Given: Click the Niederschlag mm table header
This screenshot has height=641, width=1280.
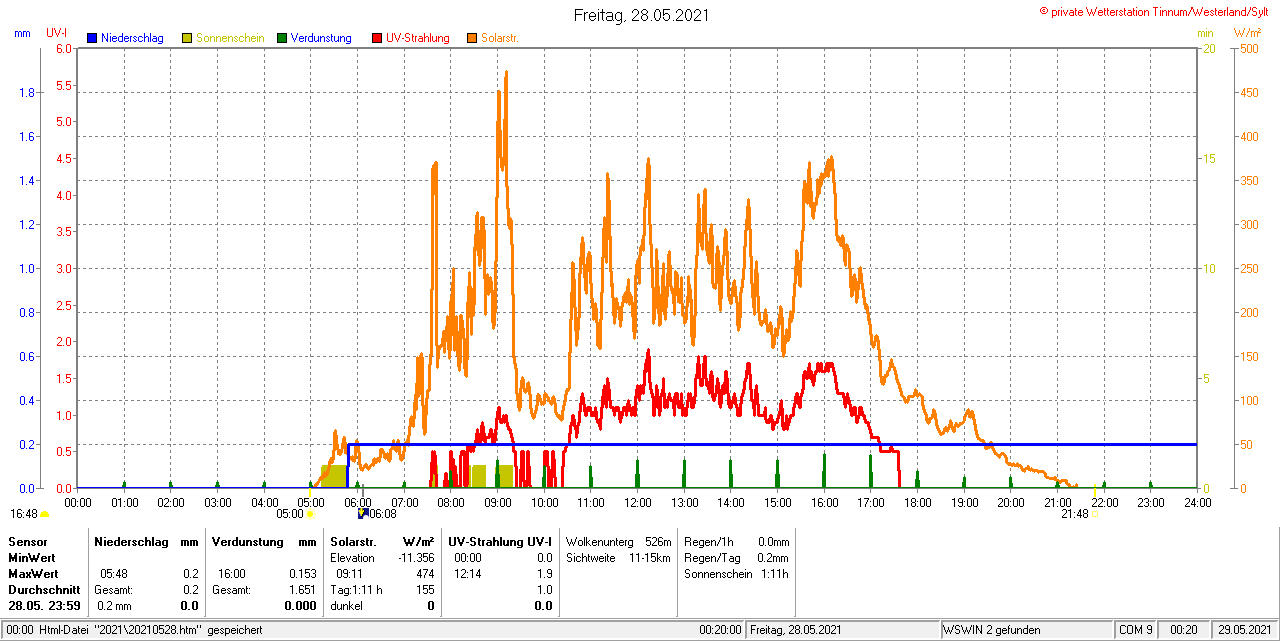Looking at the screenshot, I should [x=147, y=541].
